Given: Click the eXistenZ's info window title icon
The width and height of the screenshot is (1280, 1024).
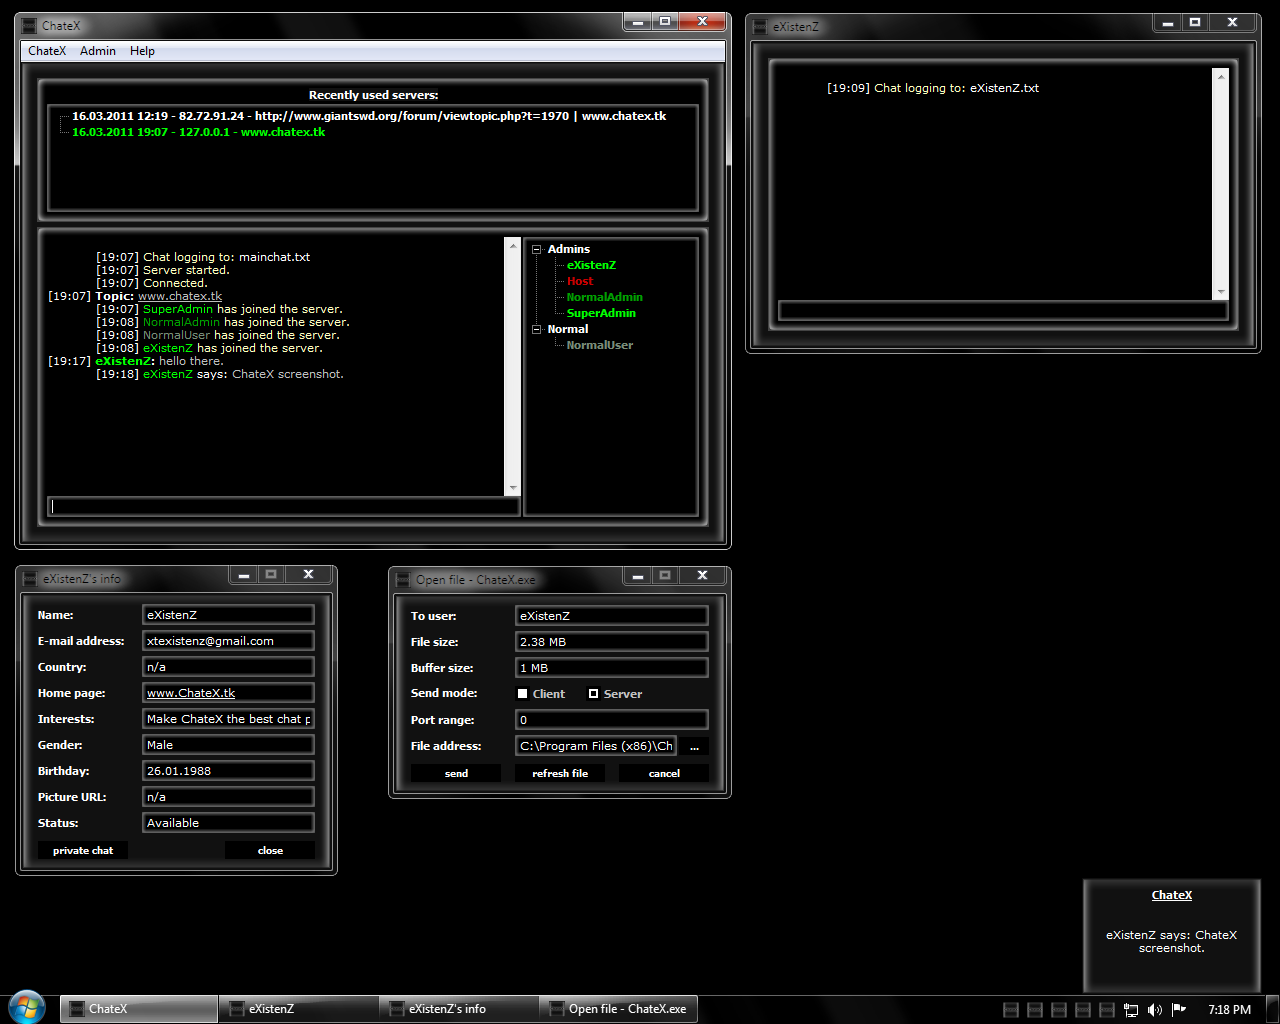Looking at the screenshot, I should [30, 579].
